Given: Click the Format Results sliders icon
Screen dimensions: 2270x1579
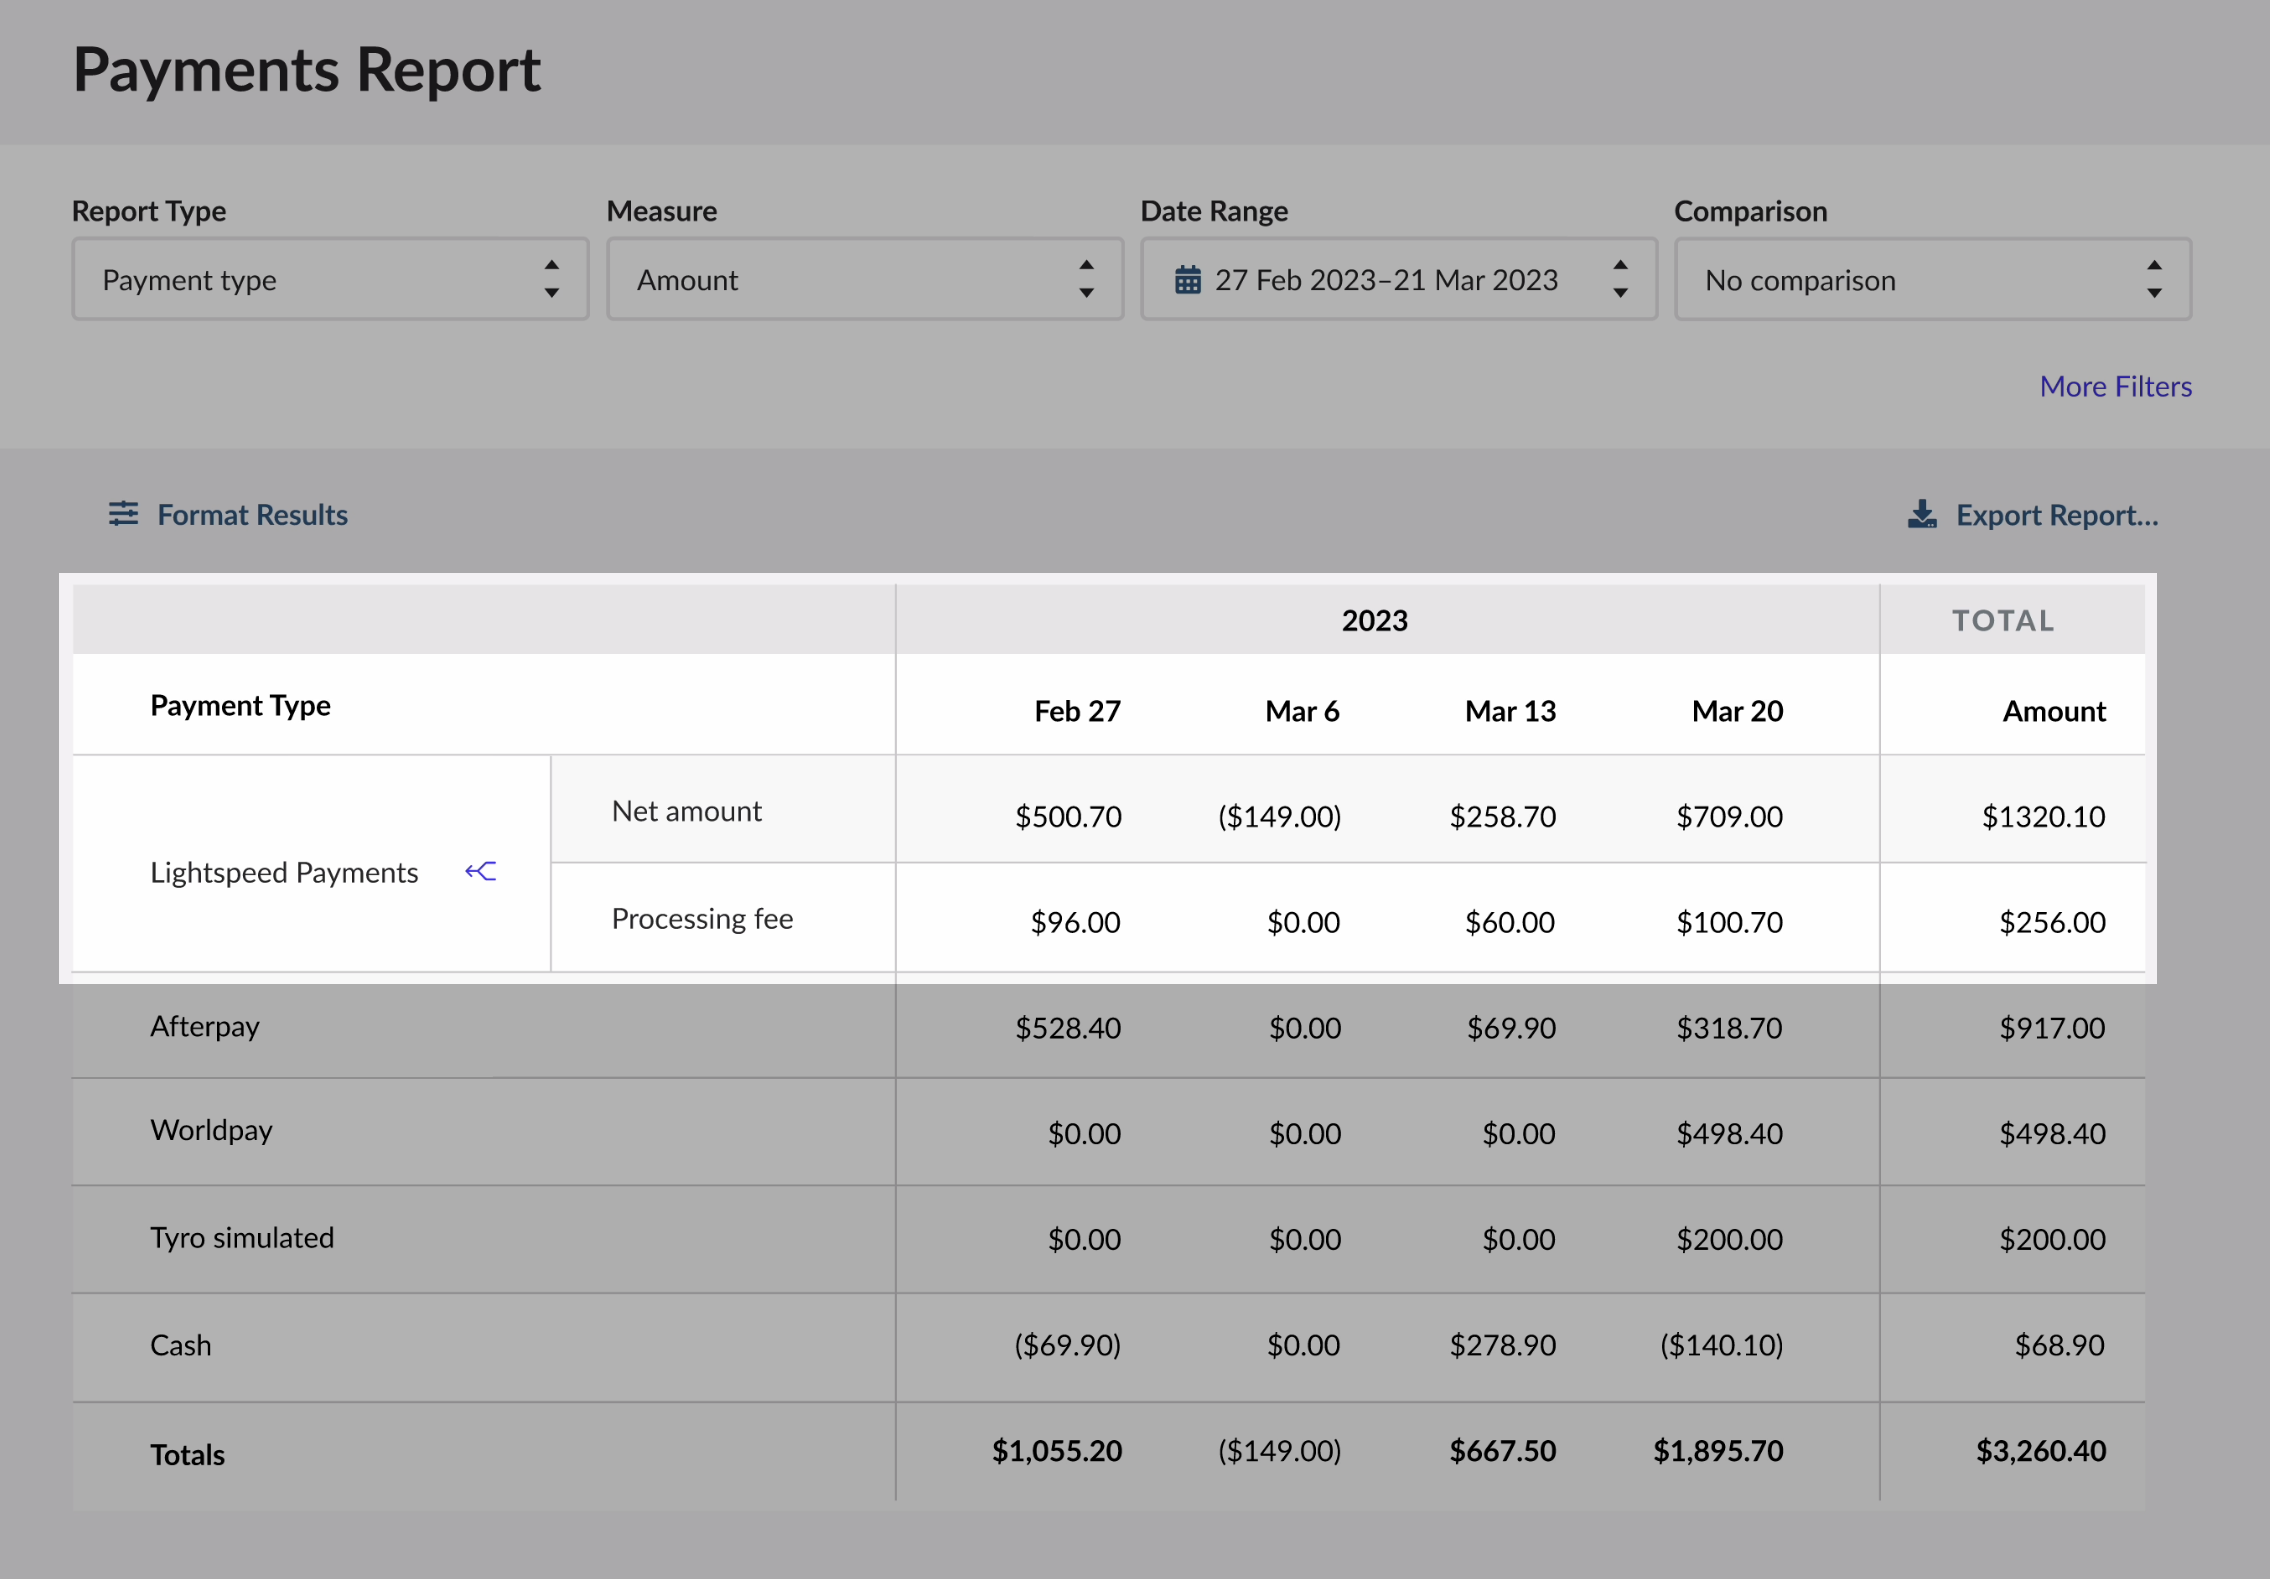Looking at the screenshot, I should [123, 514].
